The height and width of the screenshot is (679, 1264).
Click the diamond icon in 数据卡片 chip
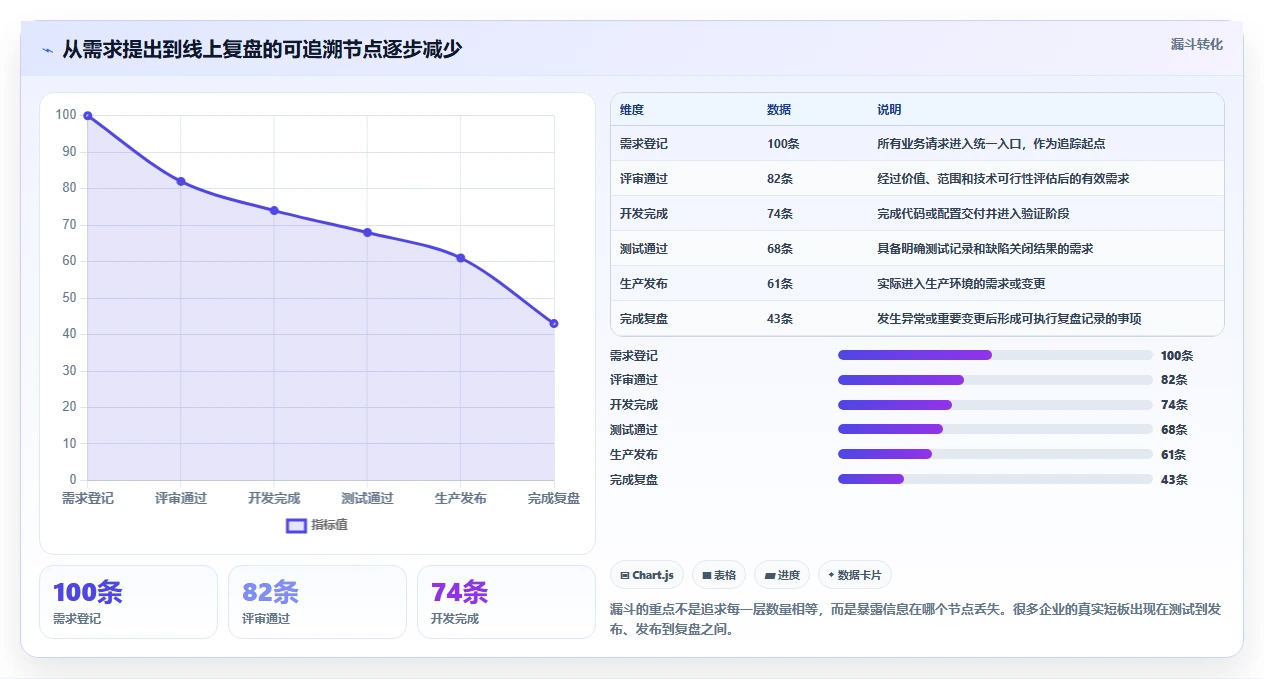[831, 575]
